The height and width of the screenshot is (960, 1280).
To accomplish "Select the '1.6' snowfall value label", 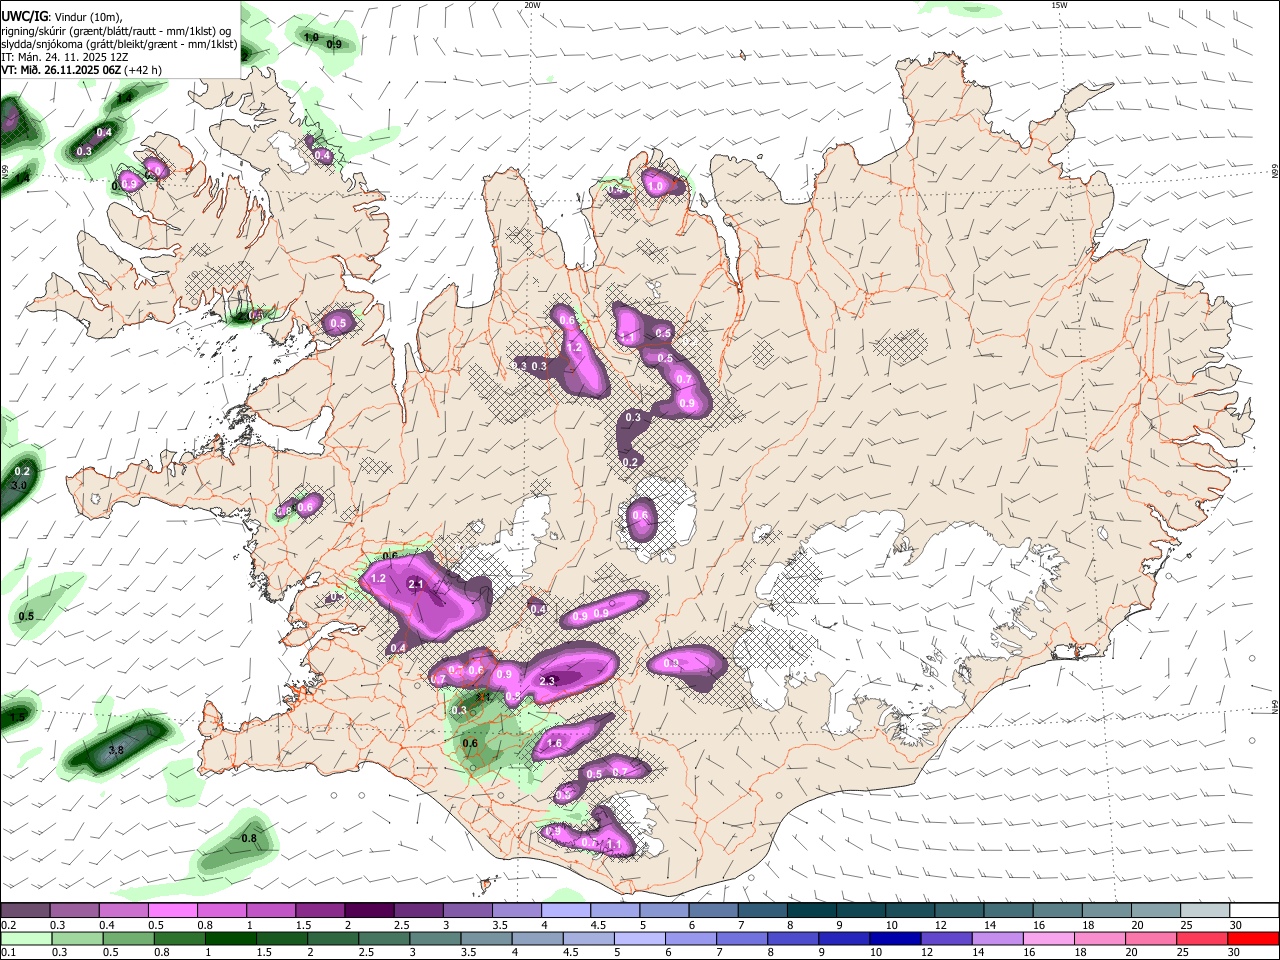I will pyautogui.click(x=554, y=744).
